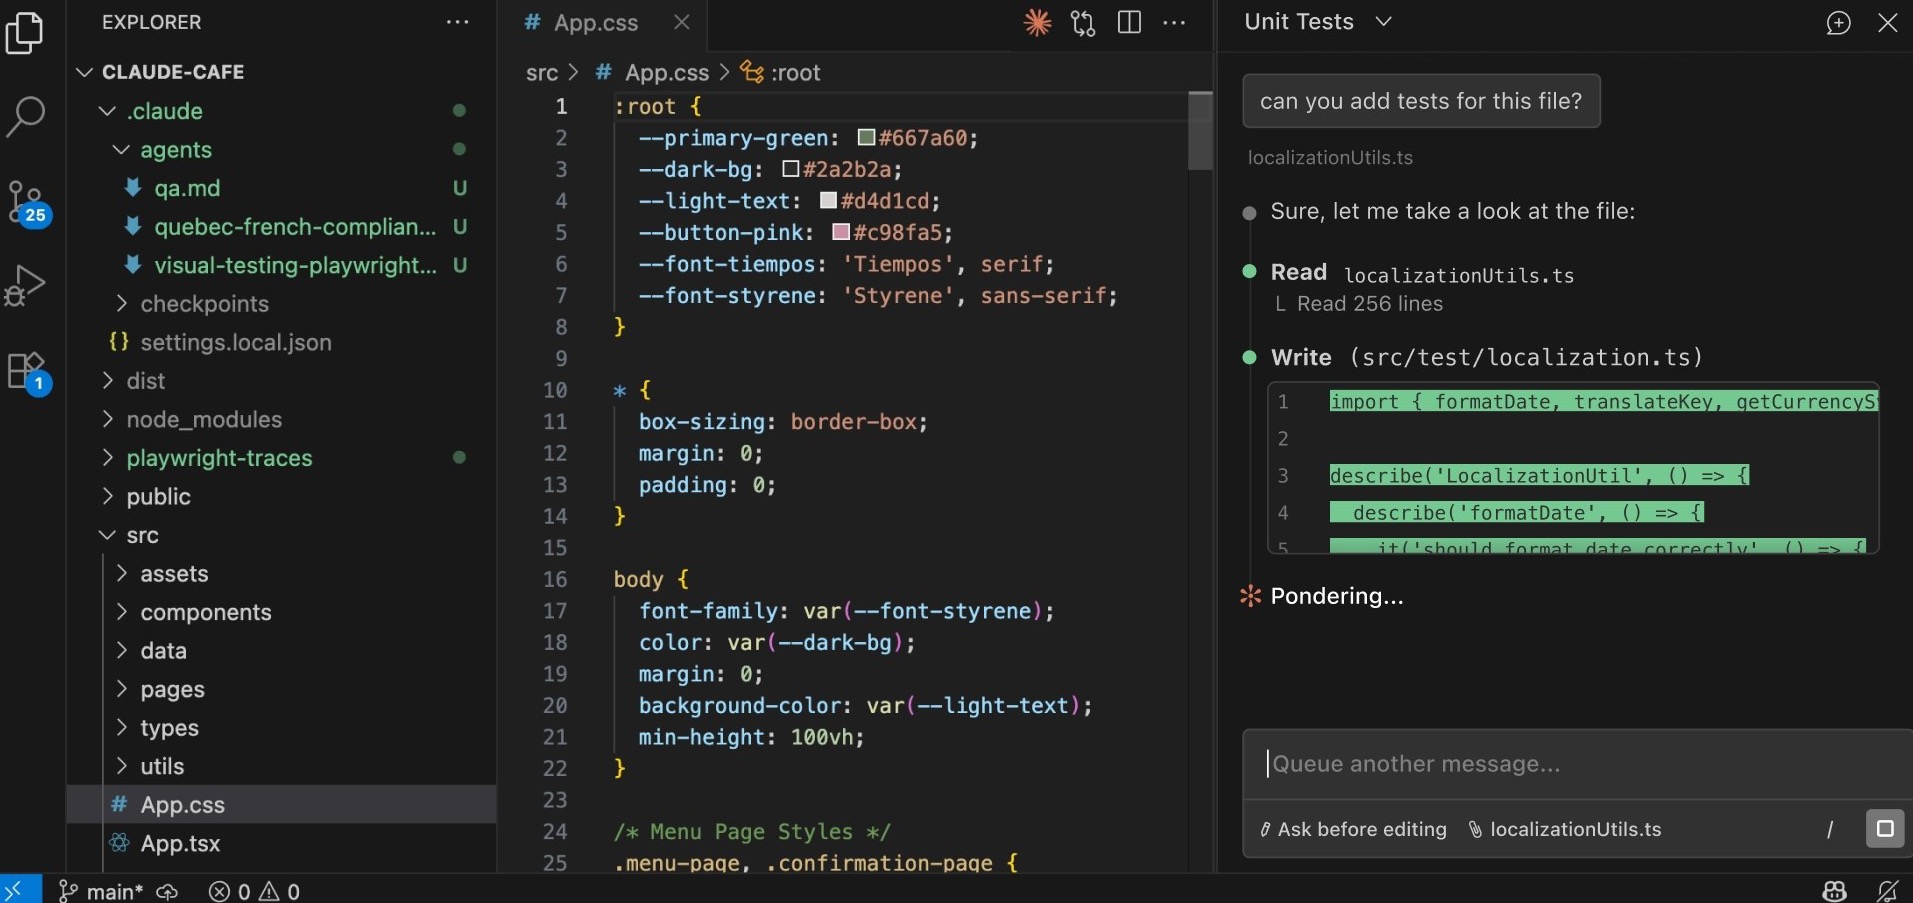This screenshot has height=903, width=1913.
Task: Click main* branch in status bar
Action: tap(101, 890)
